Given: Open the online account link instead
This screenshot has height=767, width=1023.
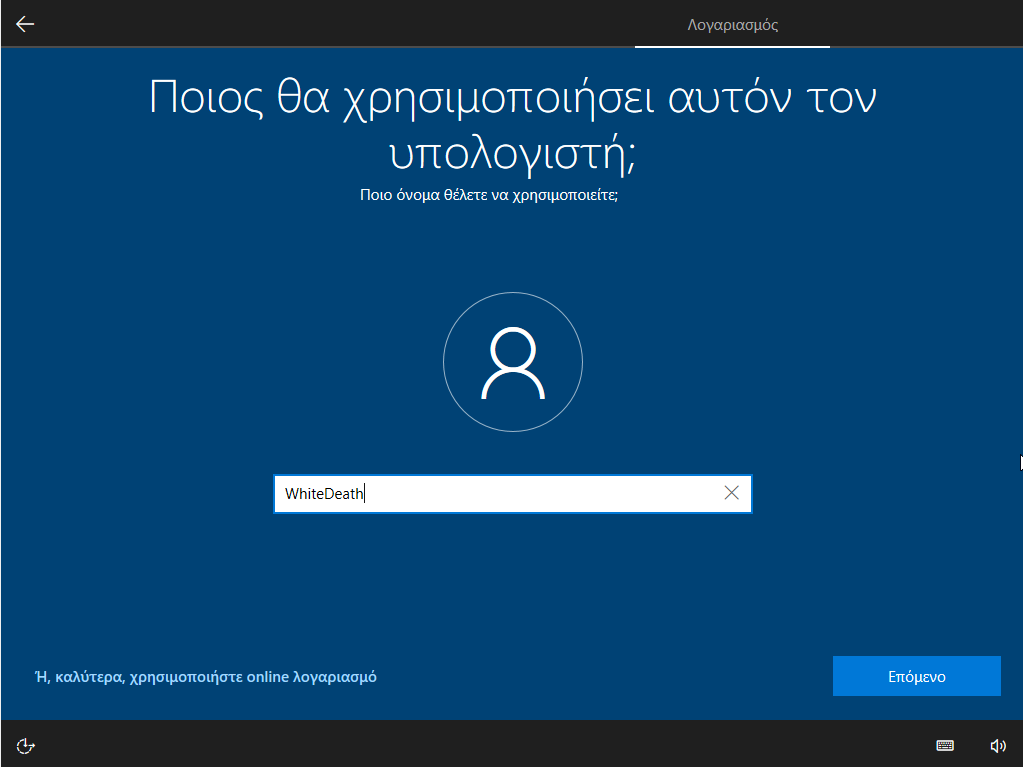Looking at the screenshot, I should click(x=206, y=677).
